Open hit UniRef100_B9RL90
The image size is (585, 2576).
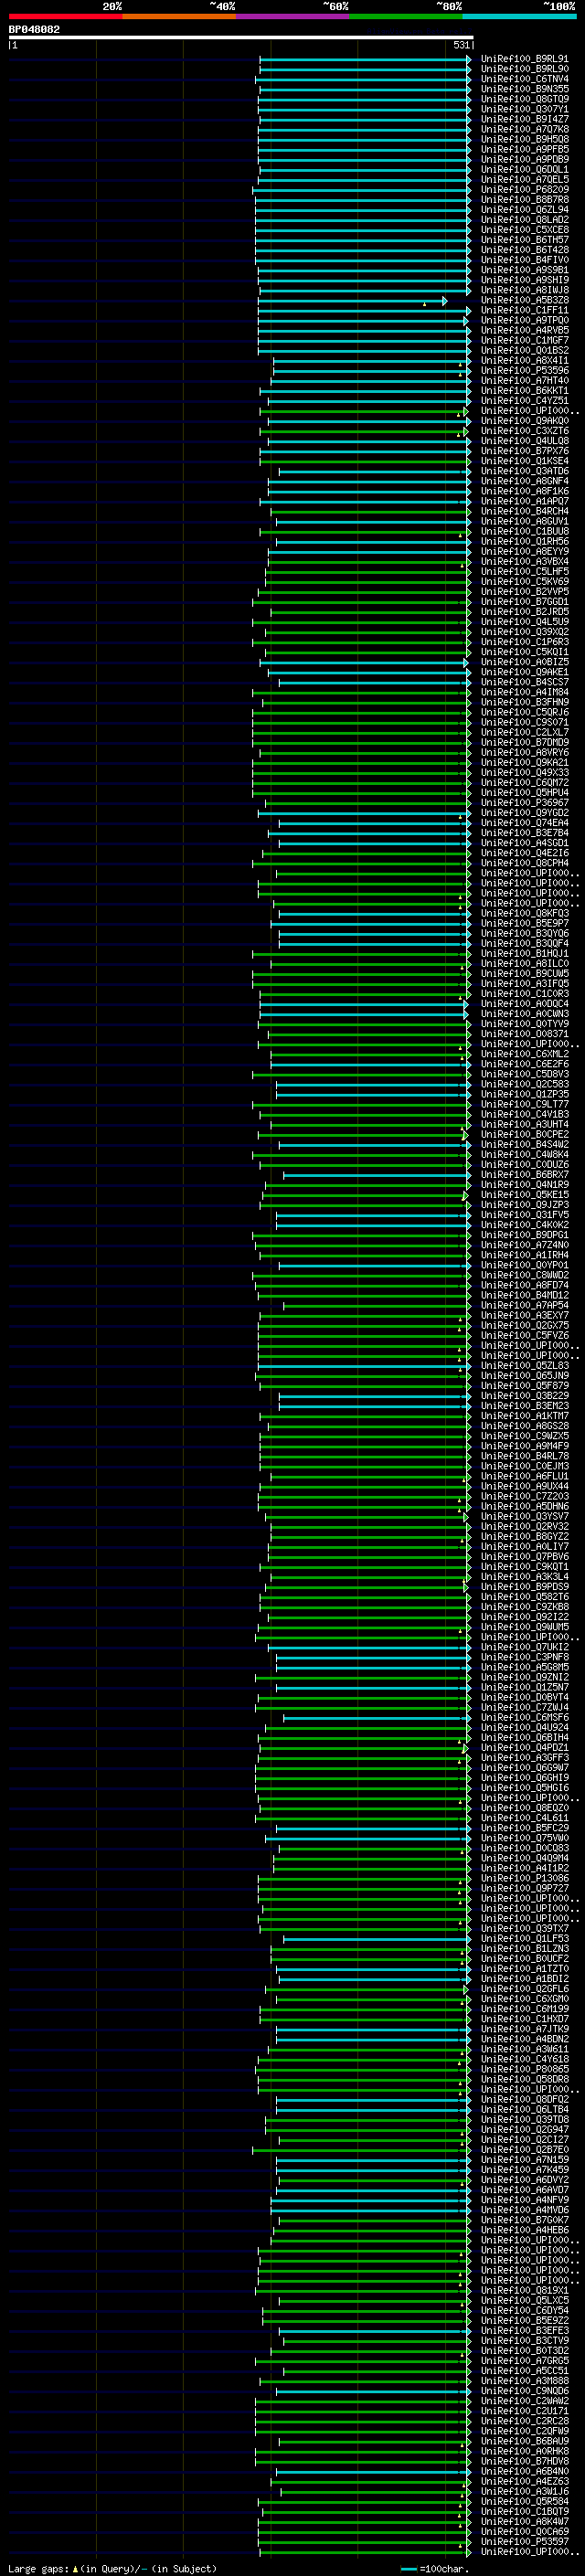click(x=525, y=69)
